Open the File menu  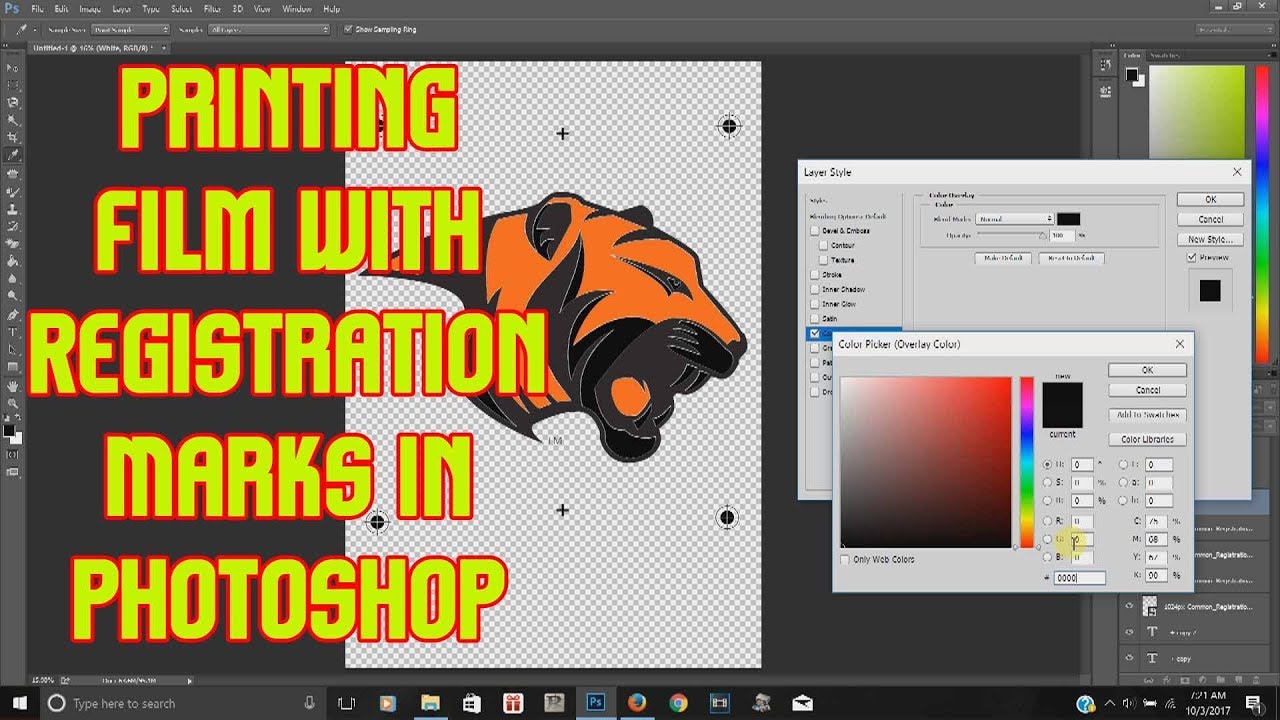point(37,9)
